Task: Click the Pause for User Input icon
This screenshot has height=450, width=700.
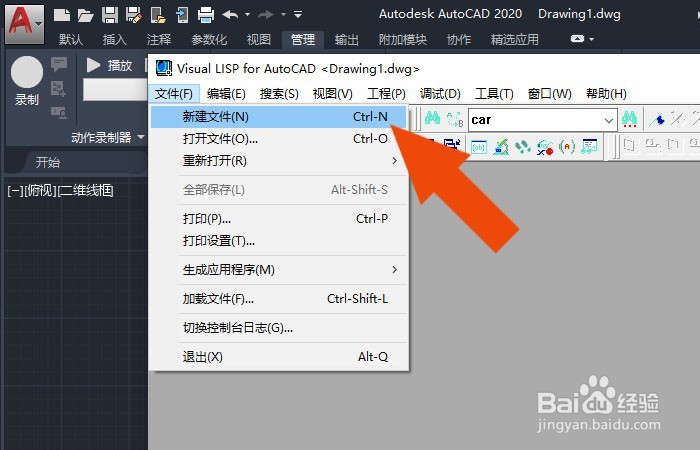Action: pyautogui.click(x=59, y=112)
